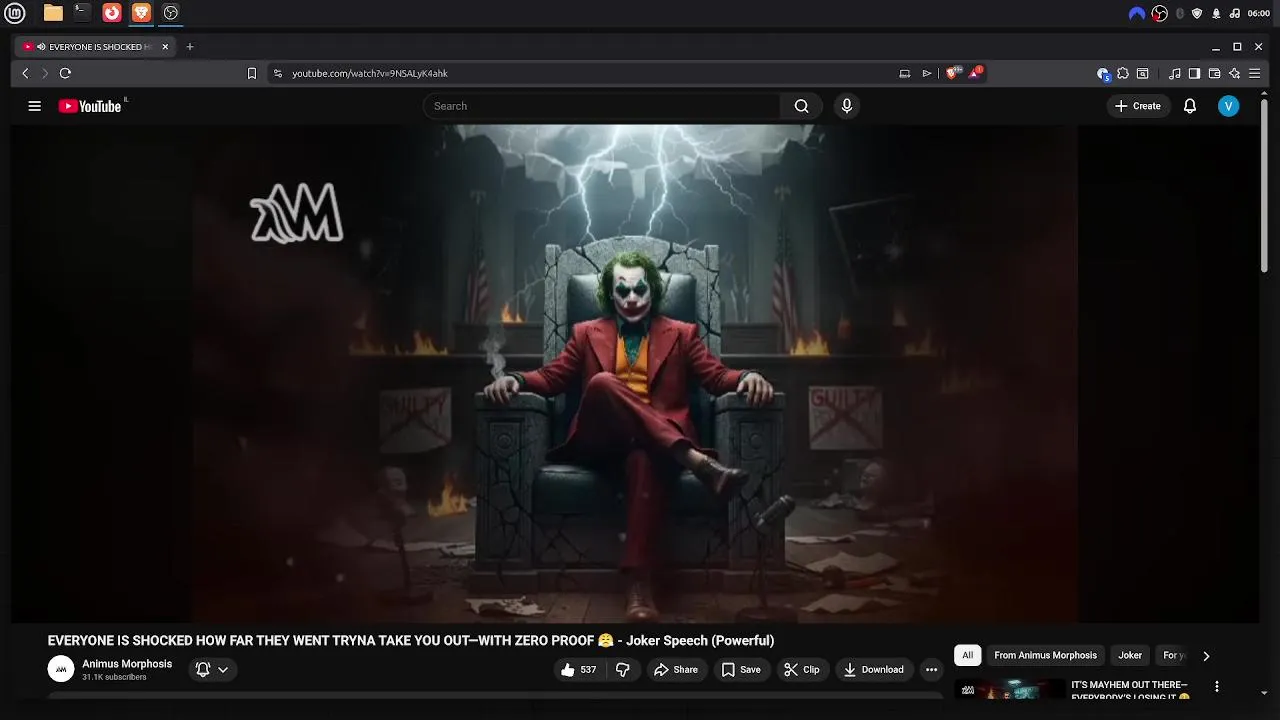Start voice search with microphone icon

(847, 106)
